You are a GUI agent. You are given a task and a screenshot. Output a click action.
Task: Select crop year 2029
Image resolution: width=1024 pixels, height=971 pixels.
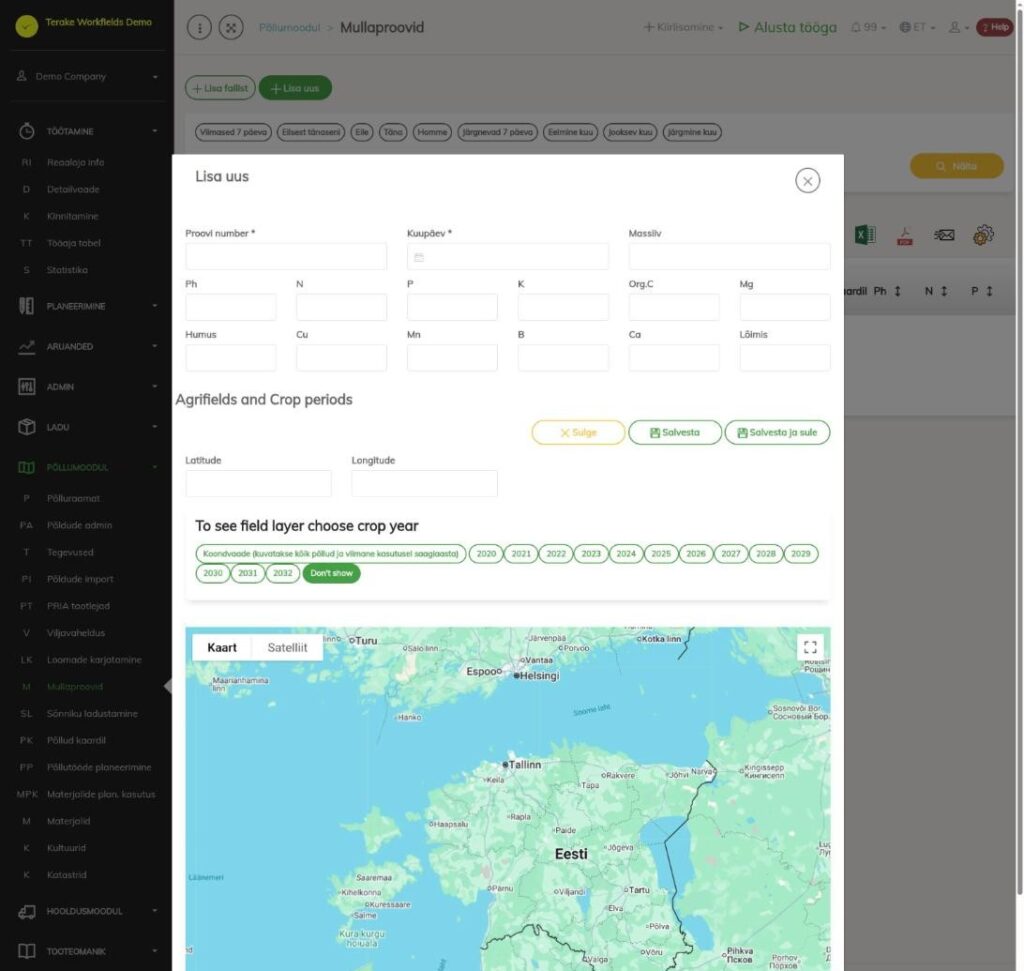click(801, 554)
